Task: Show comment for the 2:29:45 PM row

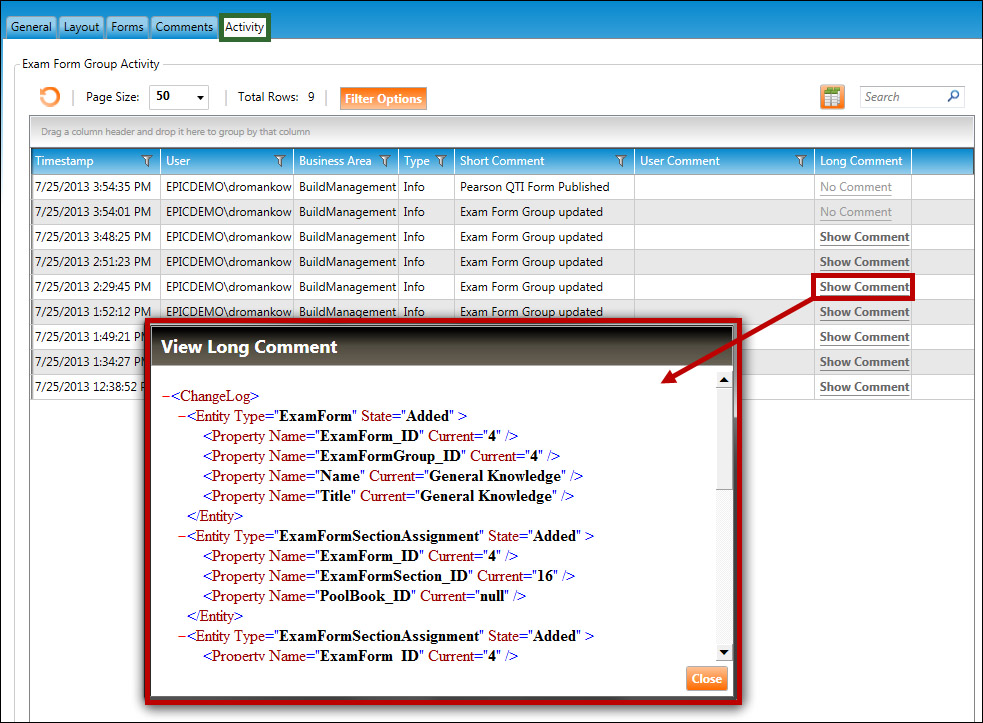Action: pyautogui.click(x=864, y=287)
